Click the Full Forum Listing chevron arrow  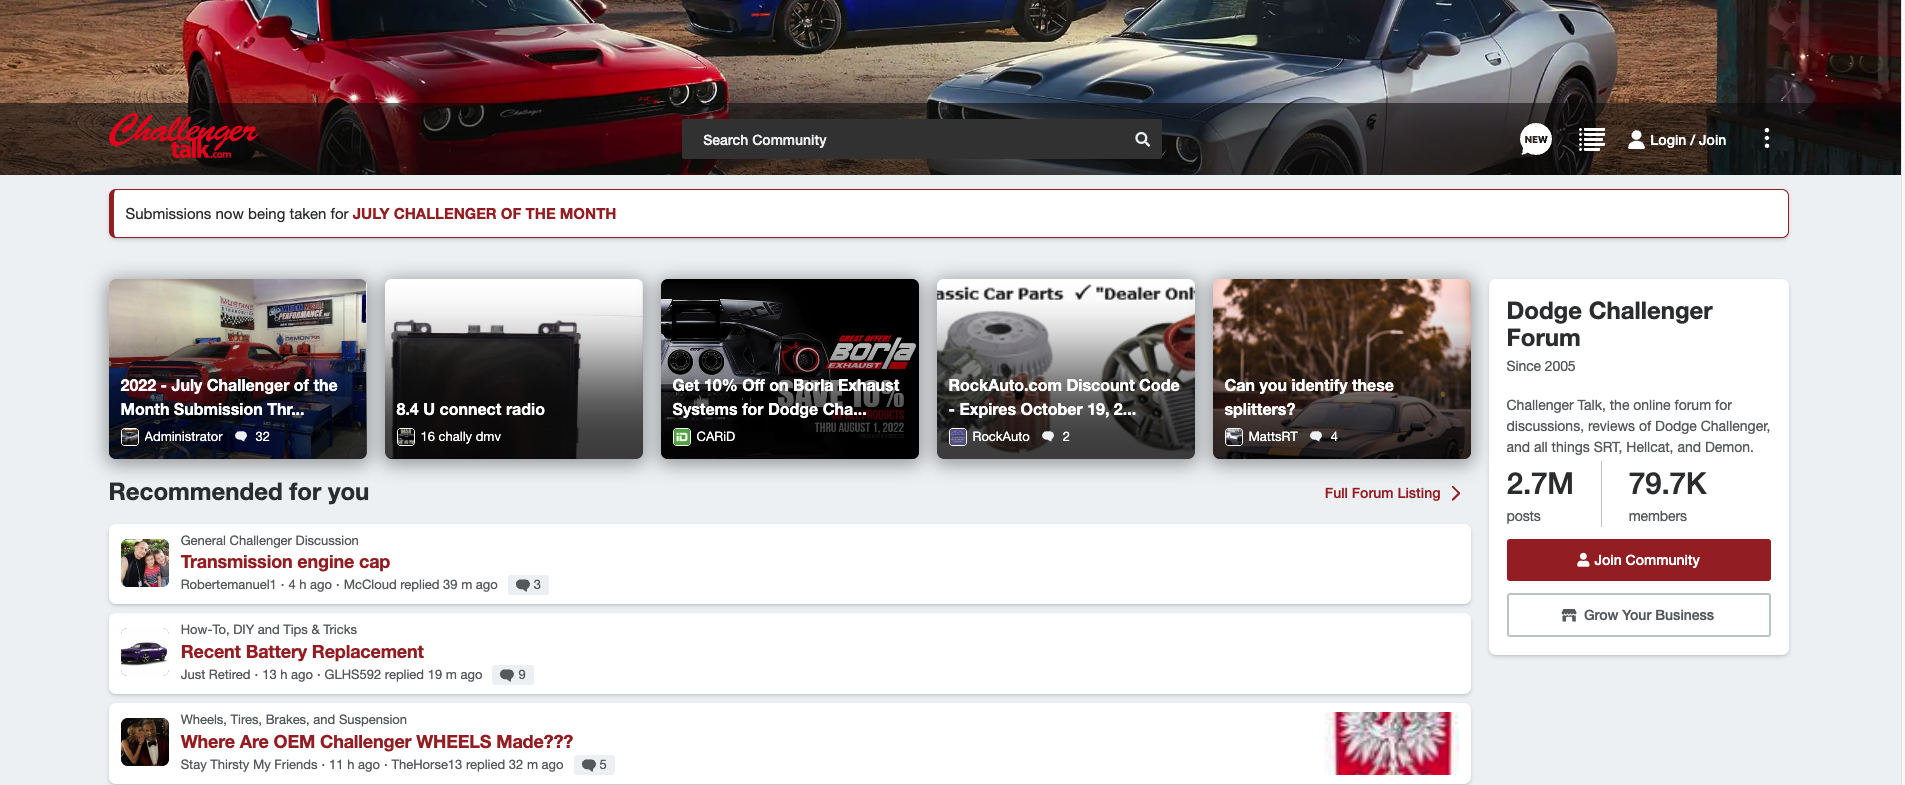click(x=1456, y=493)
